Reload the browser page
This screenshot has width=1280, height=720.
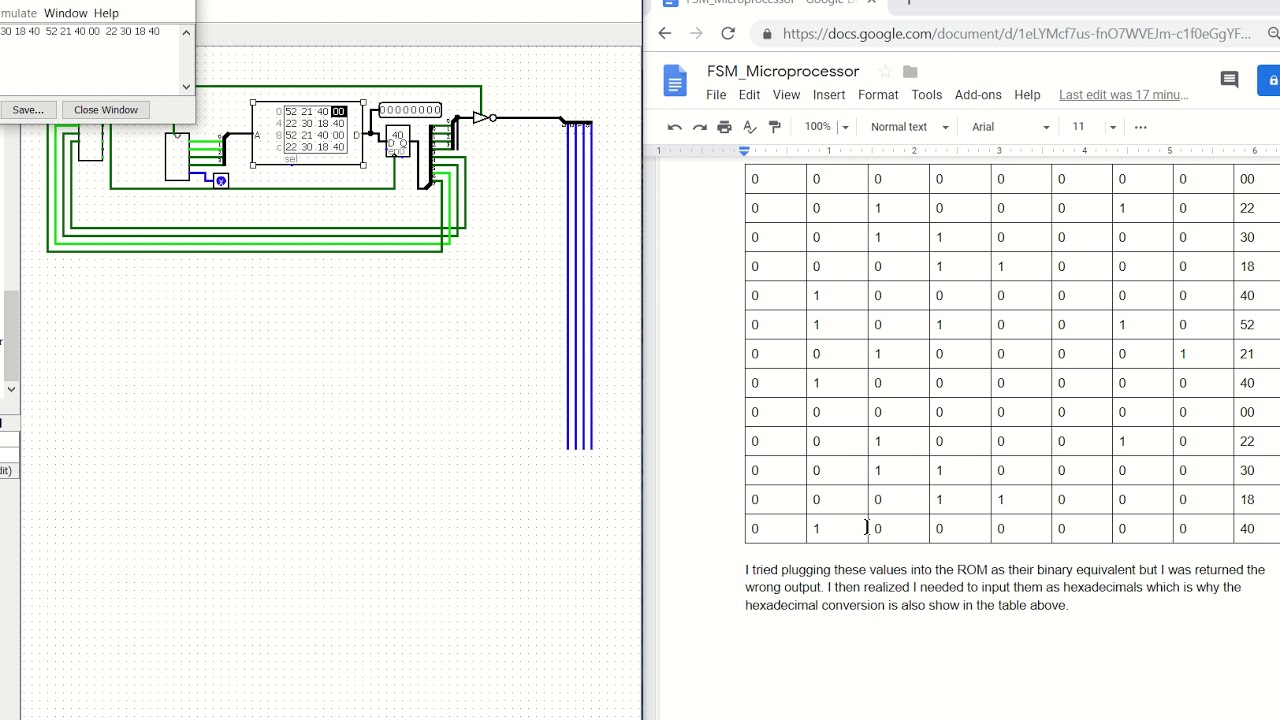coord(728,34)
